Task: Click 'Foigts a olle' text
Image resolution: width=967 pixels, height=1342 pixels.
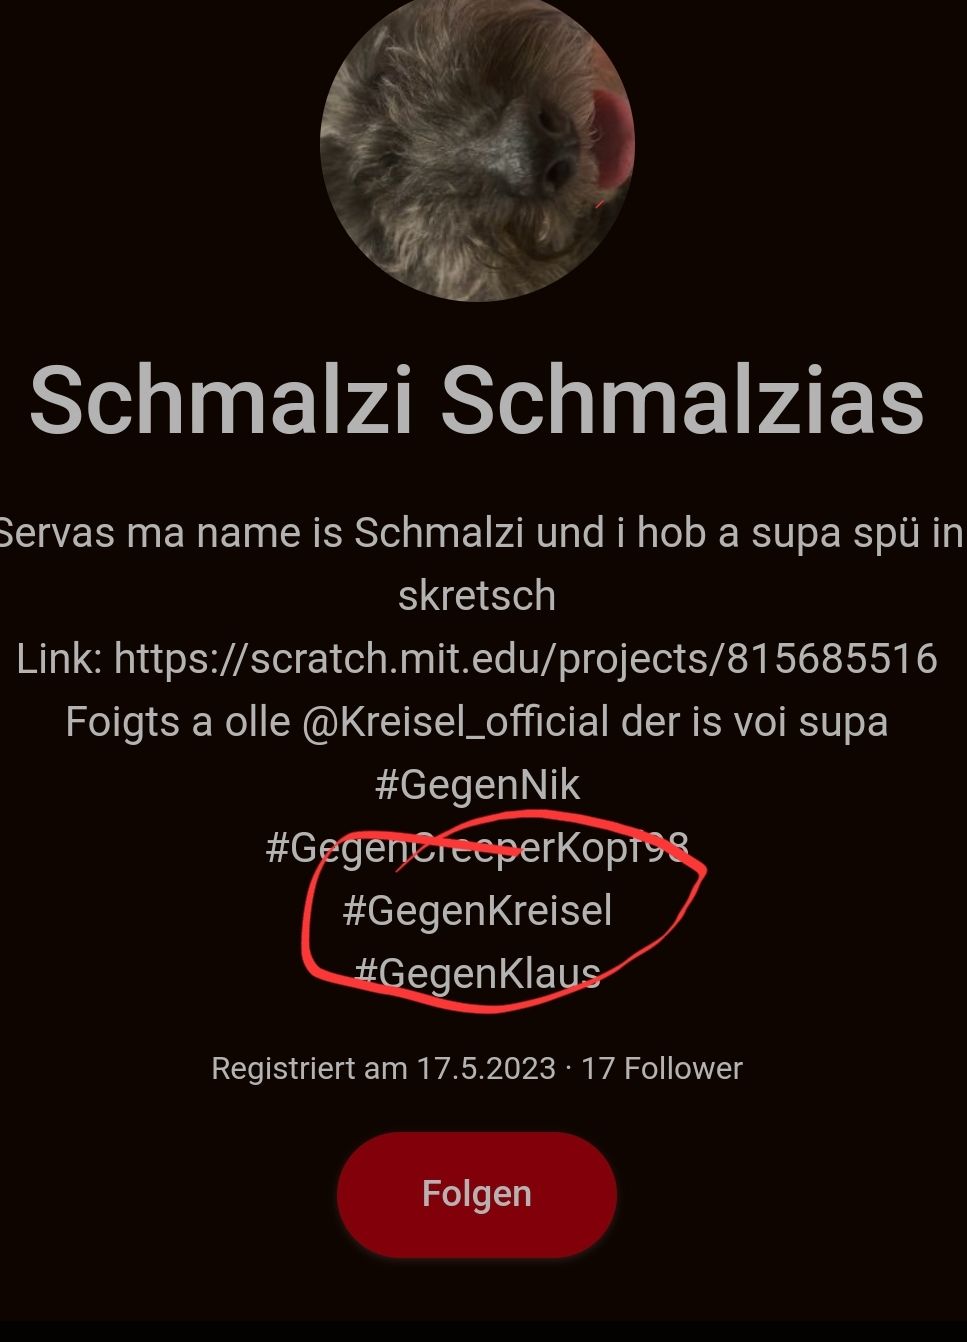Action: [x=178, y=722]
